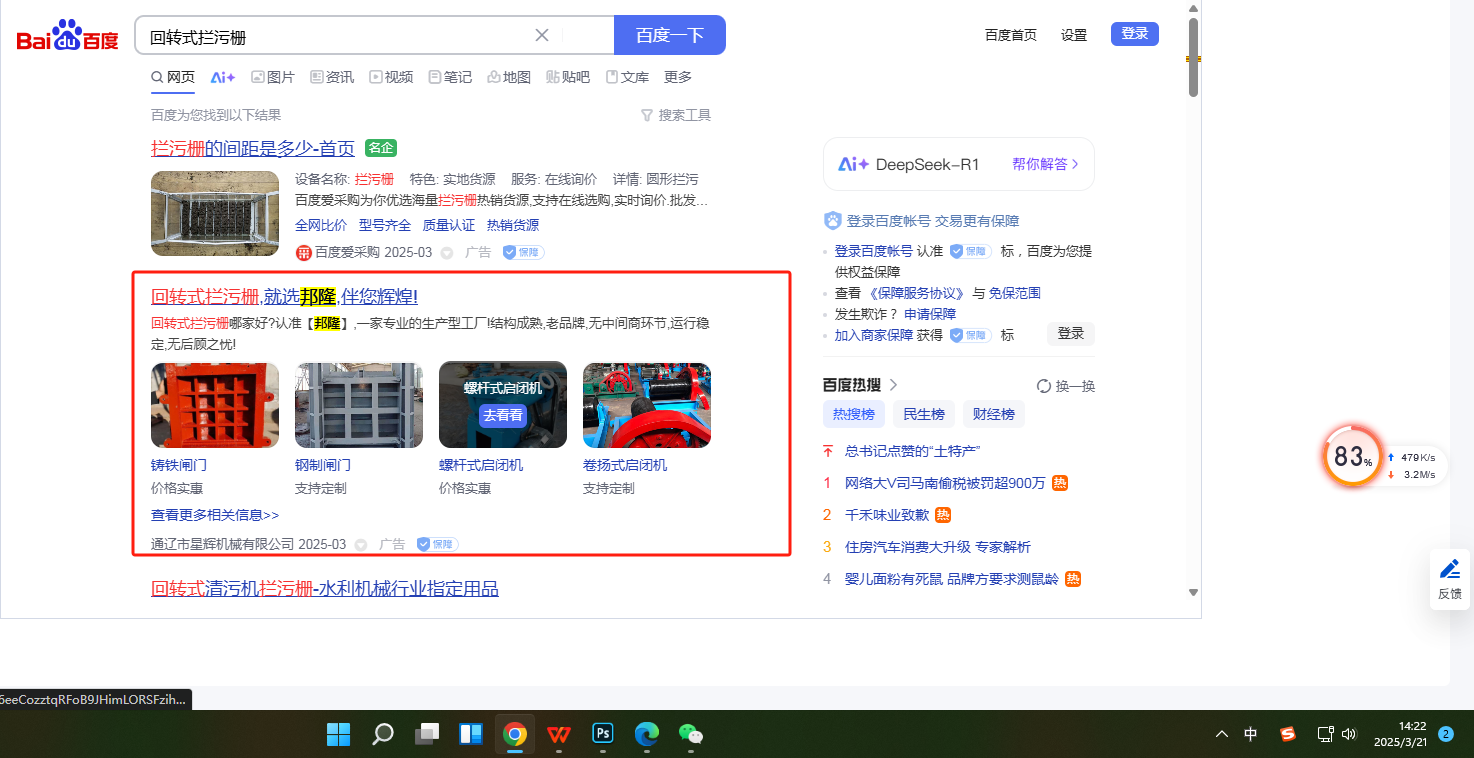The image size is (1474, 758).
Task: Show hidden system tray icons chevron
Action: 1222,734
